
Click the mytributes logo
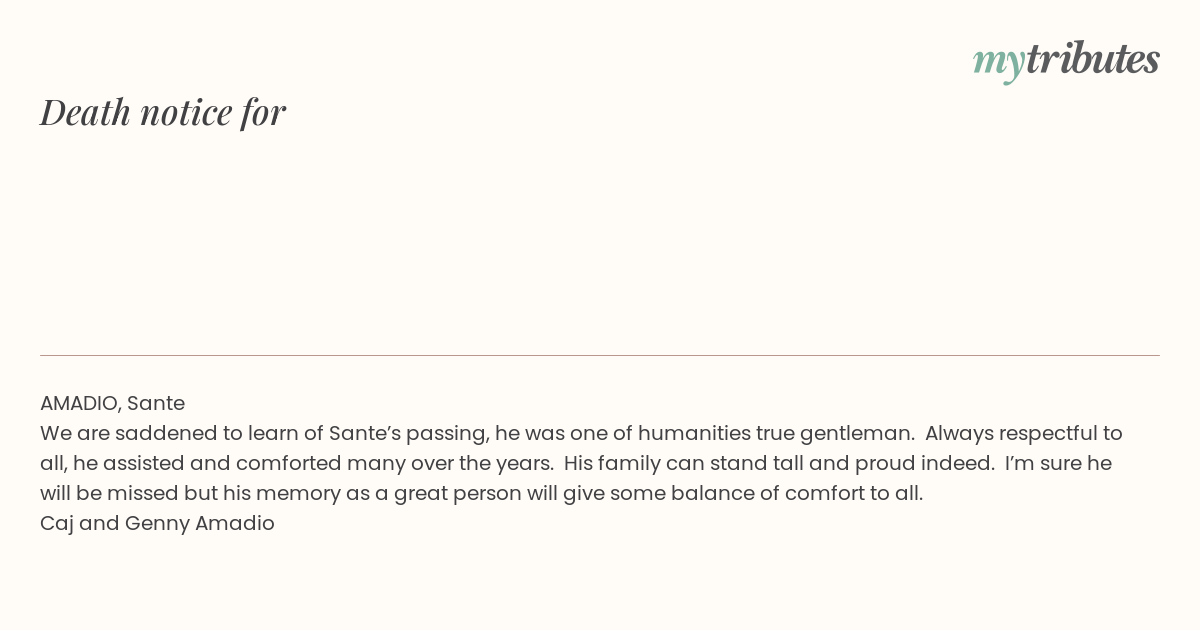click(1066, 60)
